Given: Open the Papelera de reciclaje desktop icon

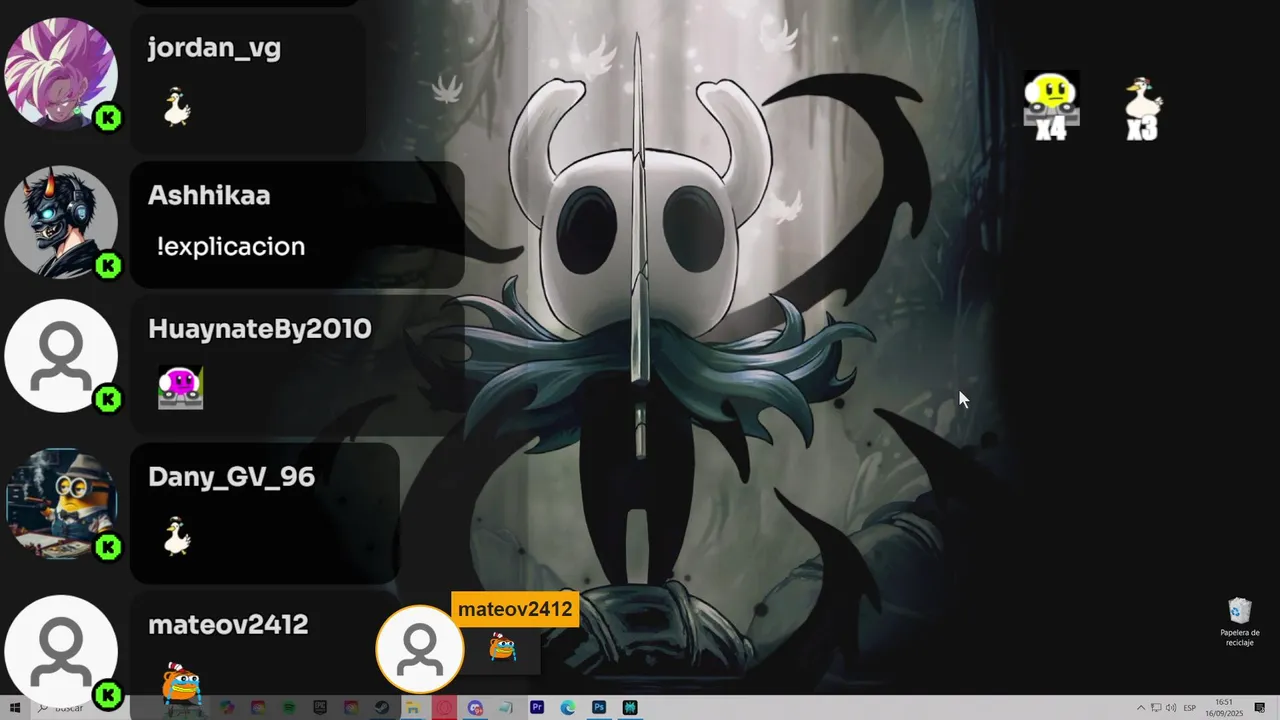Looking at the screenshot, I should pos(1239,622).
